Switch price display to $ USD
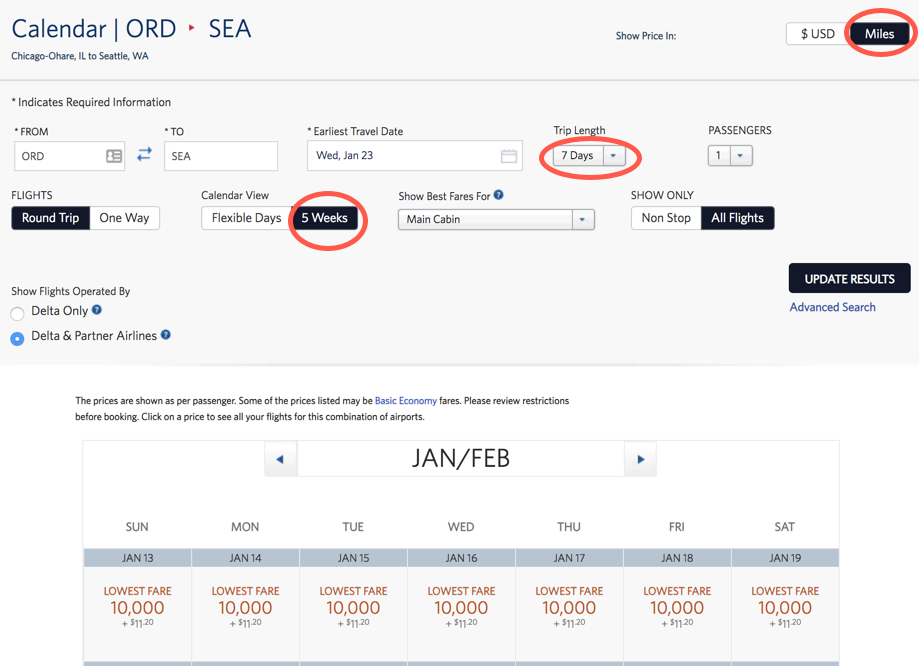Viewport: 921px width, 666px height. (x=818, y=34)
